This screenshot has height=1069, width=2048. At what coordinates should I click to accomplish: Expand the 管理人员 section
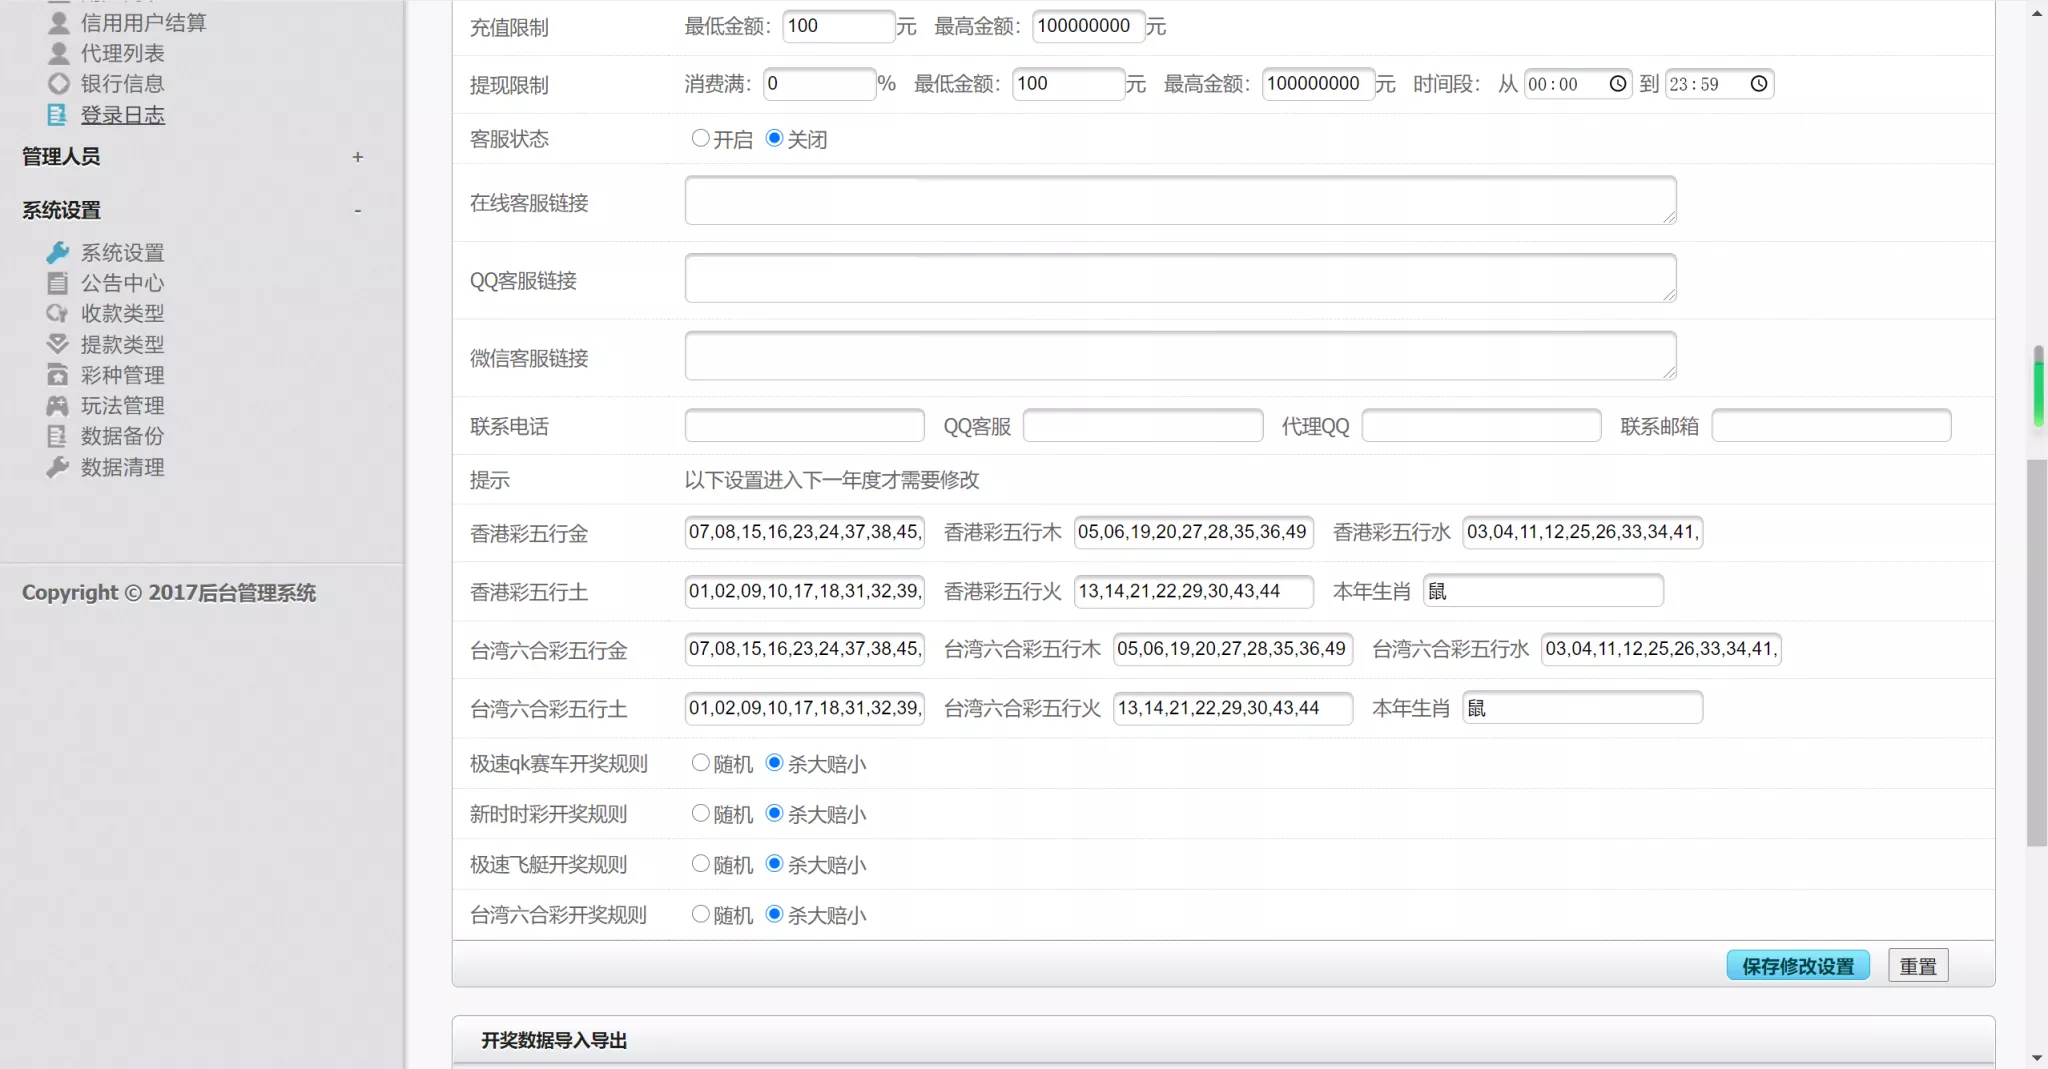click(357, 157)
